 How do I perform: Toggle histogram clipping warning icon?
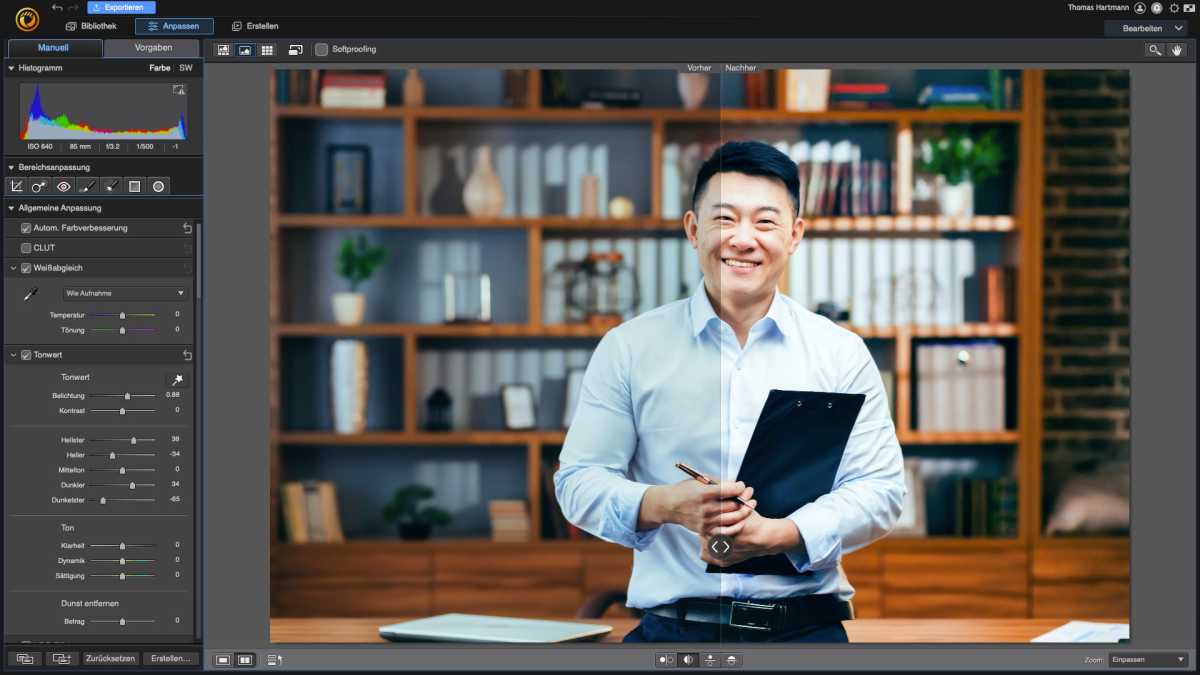click(x=179, y=90)
